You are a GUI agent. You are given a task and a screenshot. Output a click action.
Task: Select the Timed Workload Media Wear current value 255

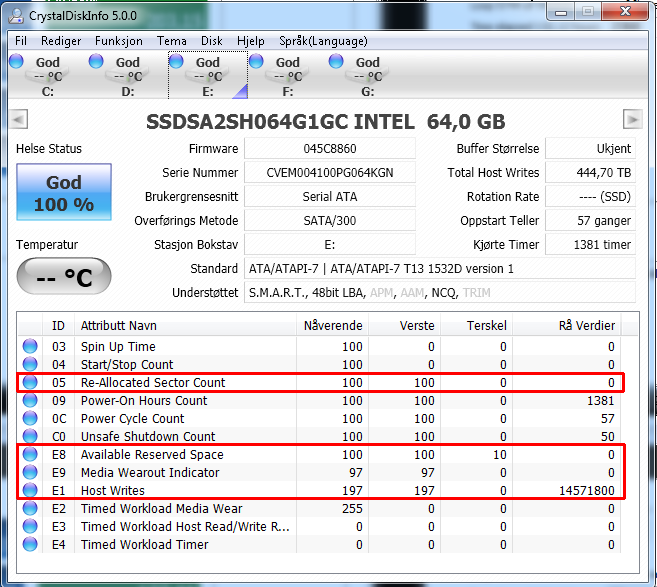click(352, 509)
